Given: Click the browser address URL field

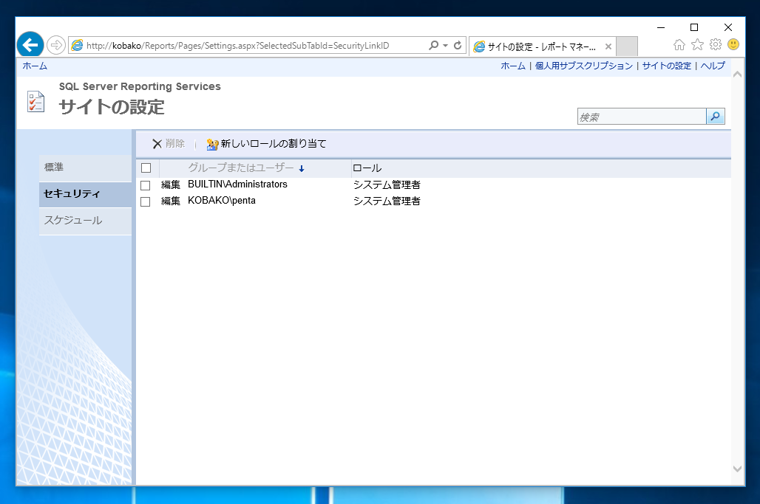Looking at the screenshot, I should 248,46.
